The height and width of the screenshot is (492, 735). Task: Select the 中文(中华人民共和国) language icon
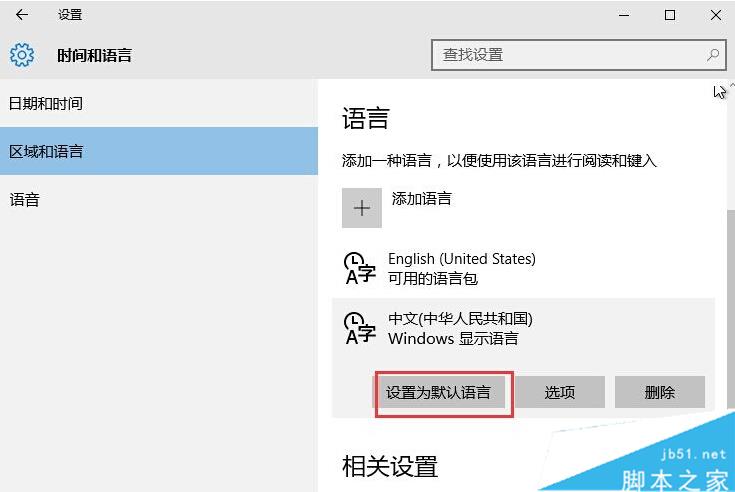tap(360, 328)
